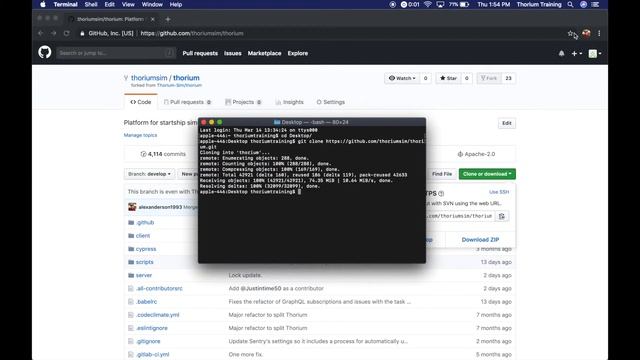Click the GitHub Octocat logo
The width and height of the screenshot is (640, 360).
[45, 52]
